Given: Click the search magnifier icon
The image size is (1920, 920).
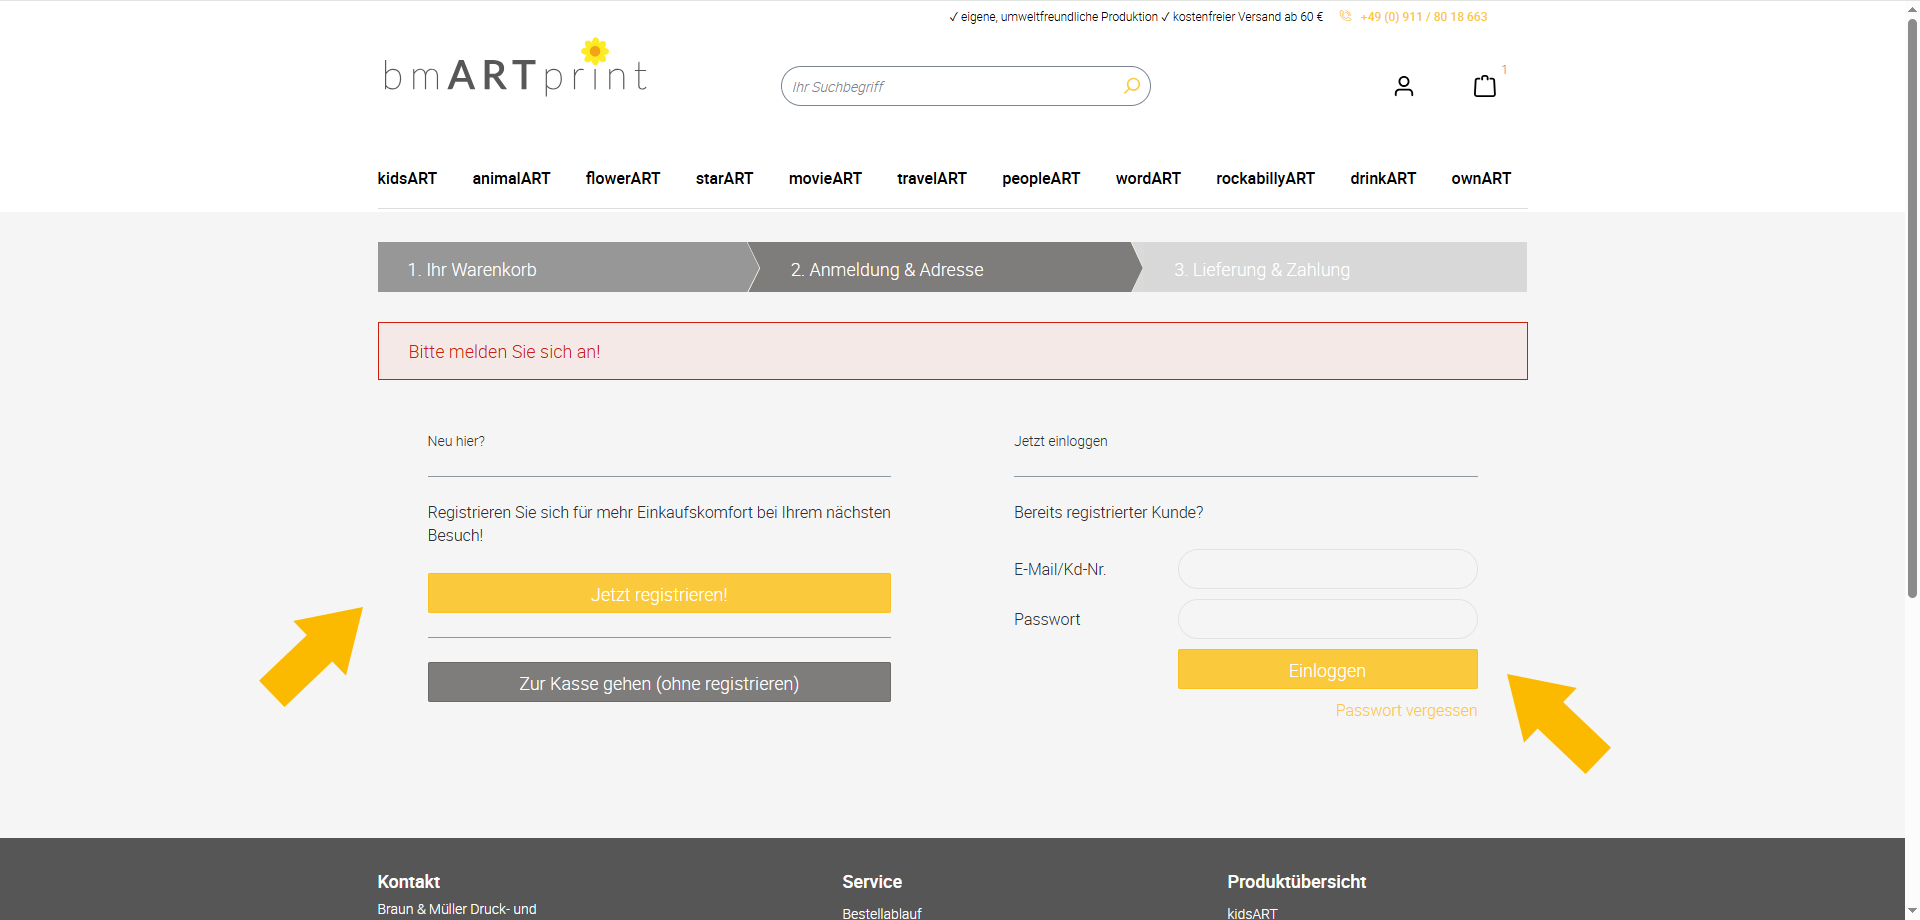Looking at the screenshot, I should pyautogui.click(x=1131, y=86).
